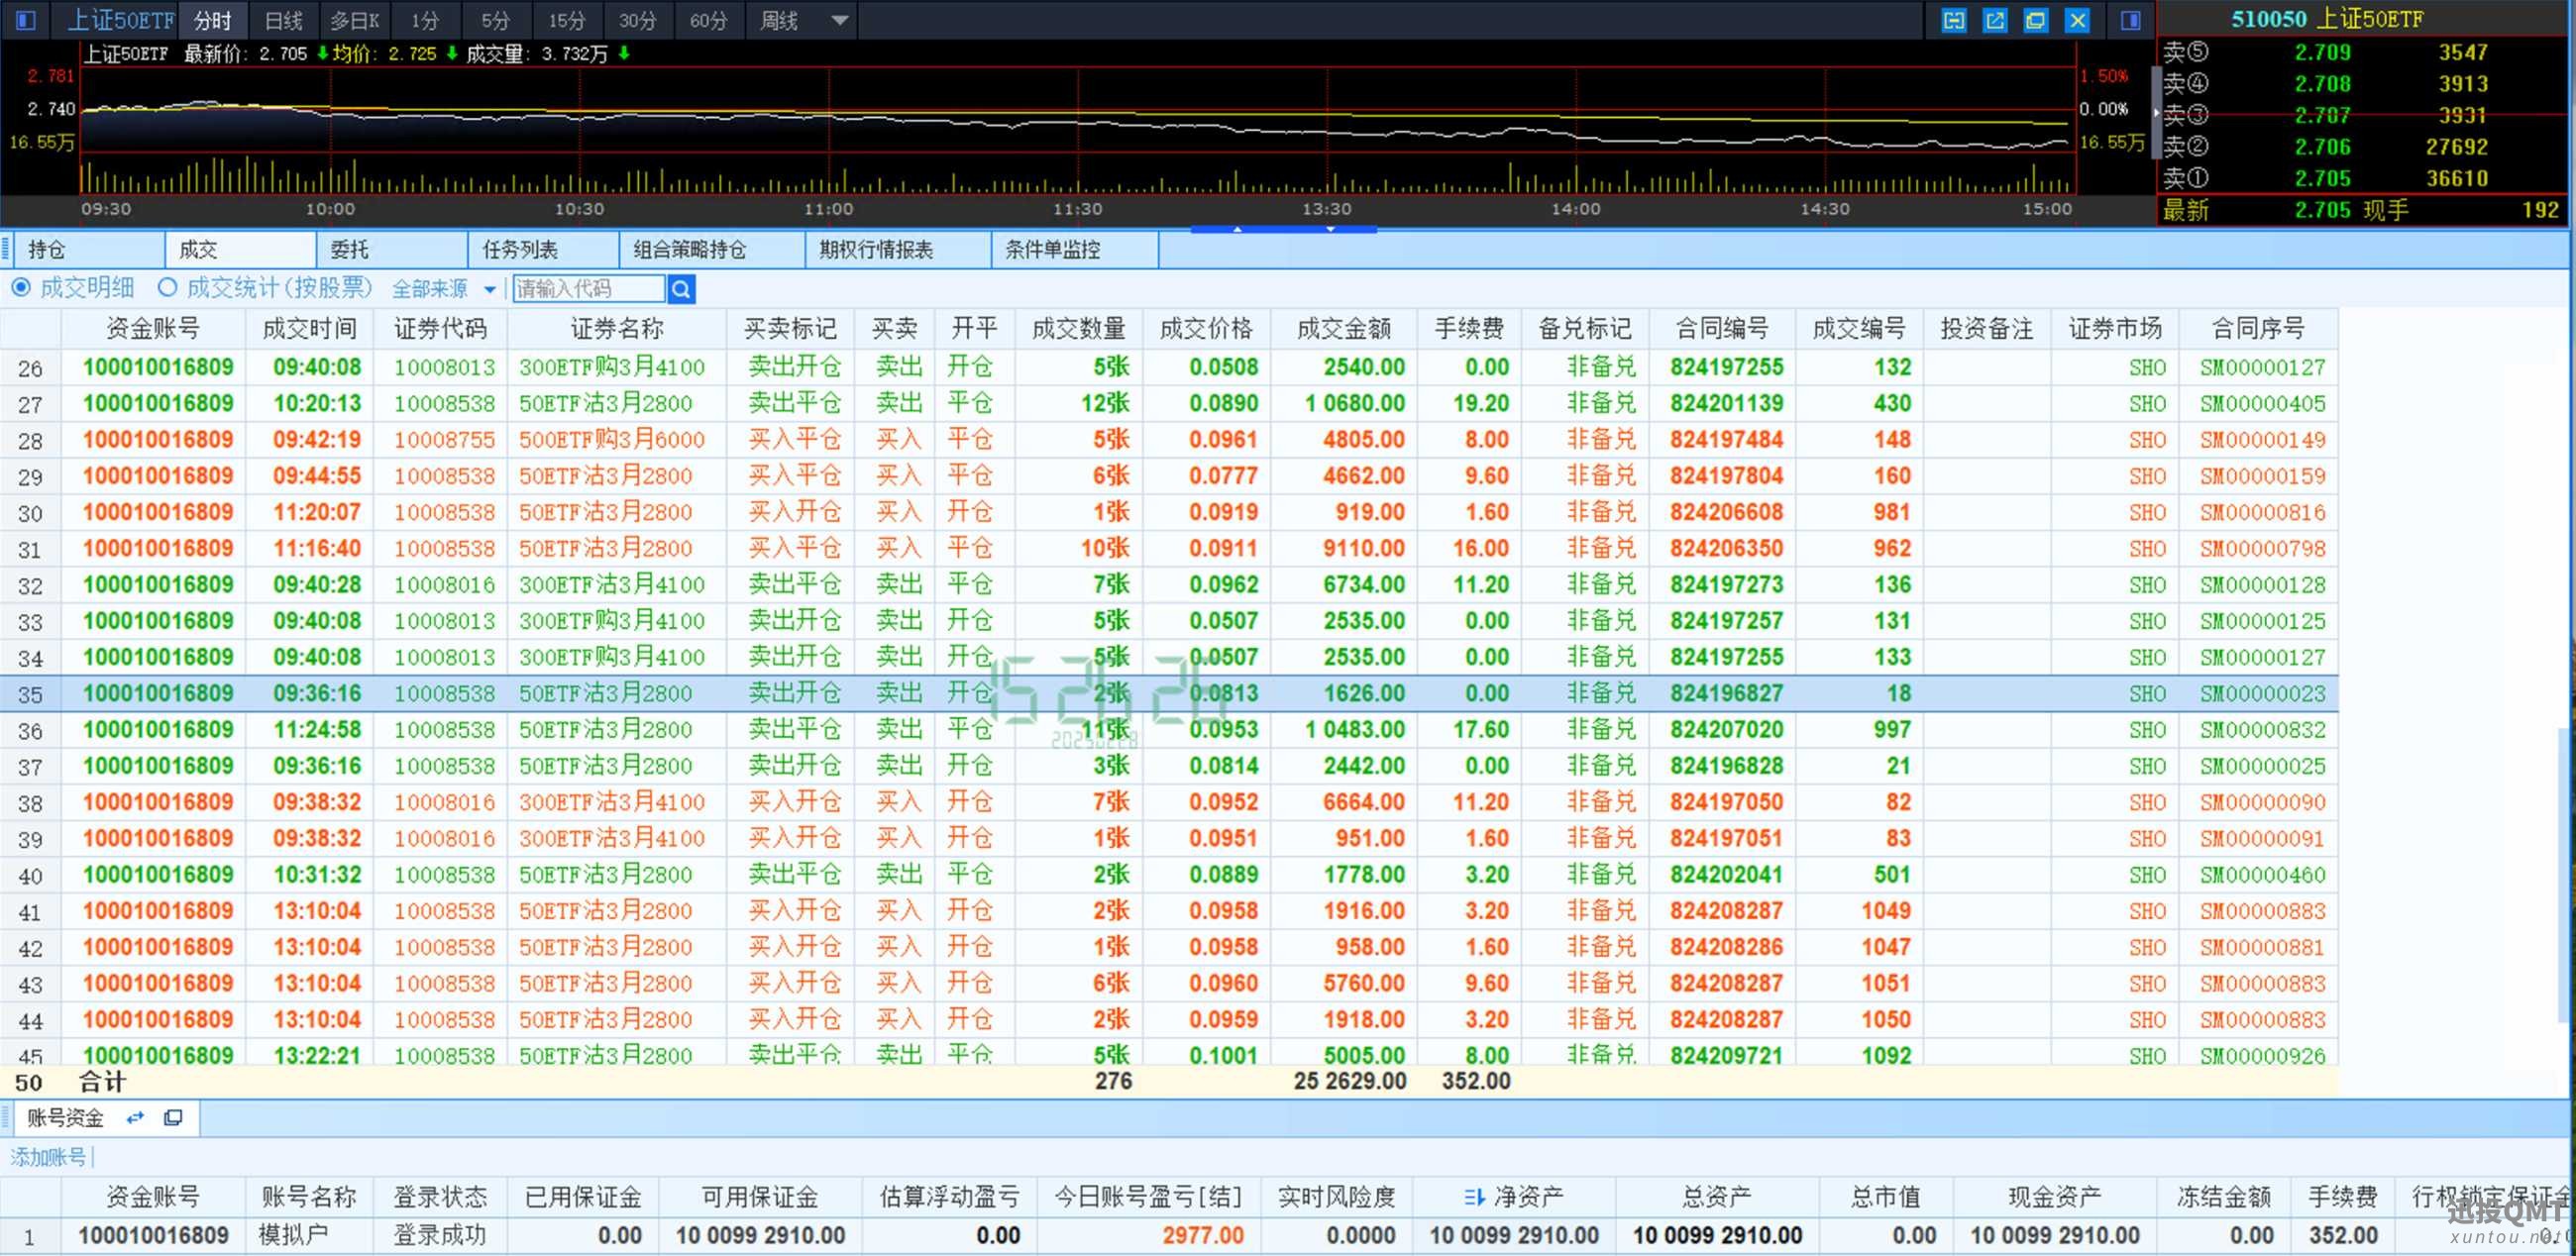
Task: Click the 合同序号 column header
Action: click(2258, 328)
